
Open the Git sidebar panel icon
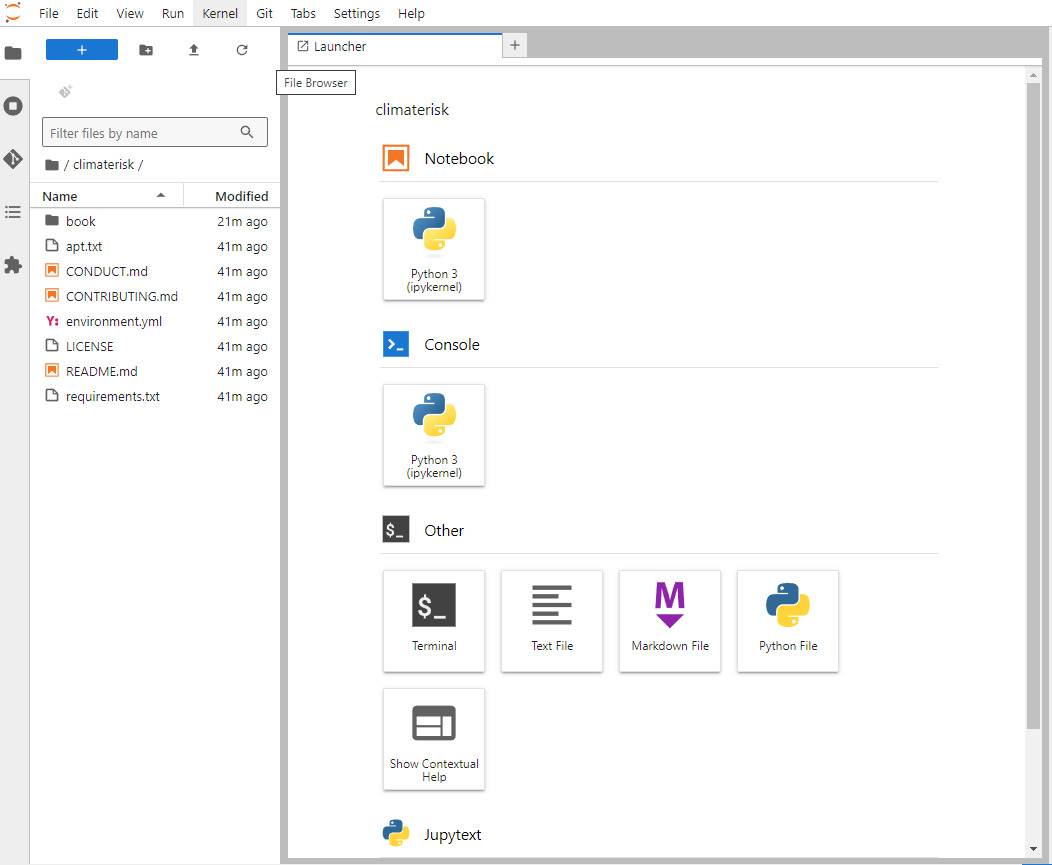point(13,159)
